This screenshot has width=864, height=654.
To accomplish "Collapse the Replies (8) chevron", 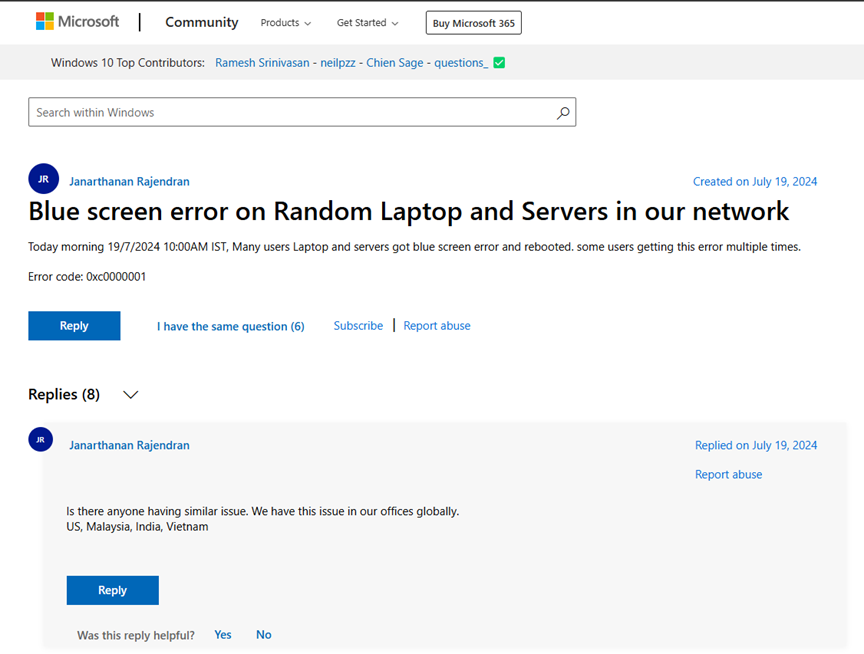I will [130, 395].
